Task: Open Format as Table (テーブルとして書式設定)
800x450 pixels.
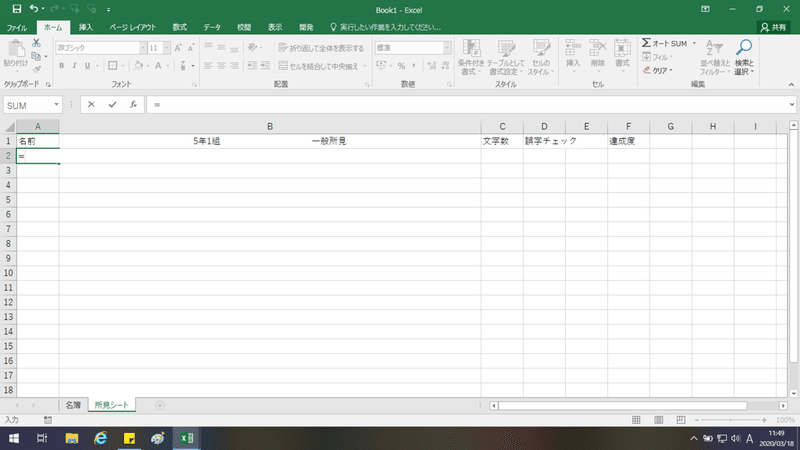Action: [506, 57]
